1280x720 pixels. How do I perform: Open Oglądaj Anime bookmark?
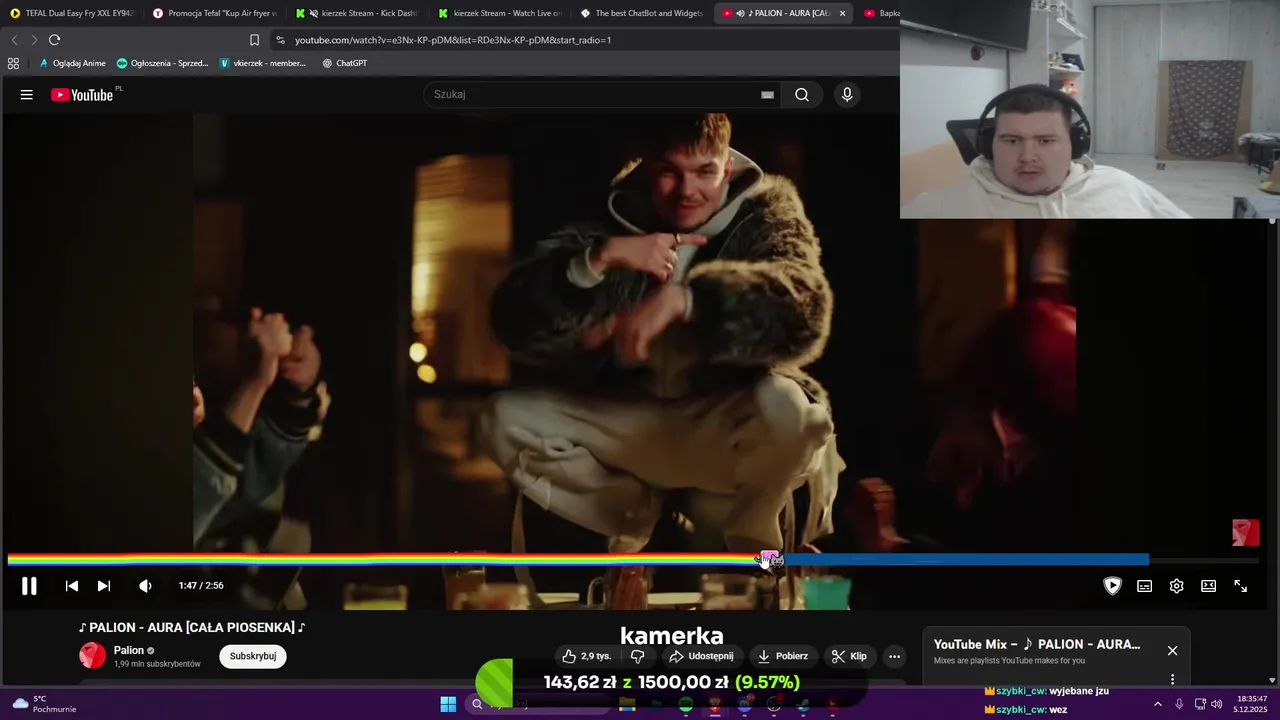coord(72,63)
